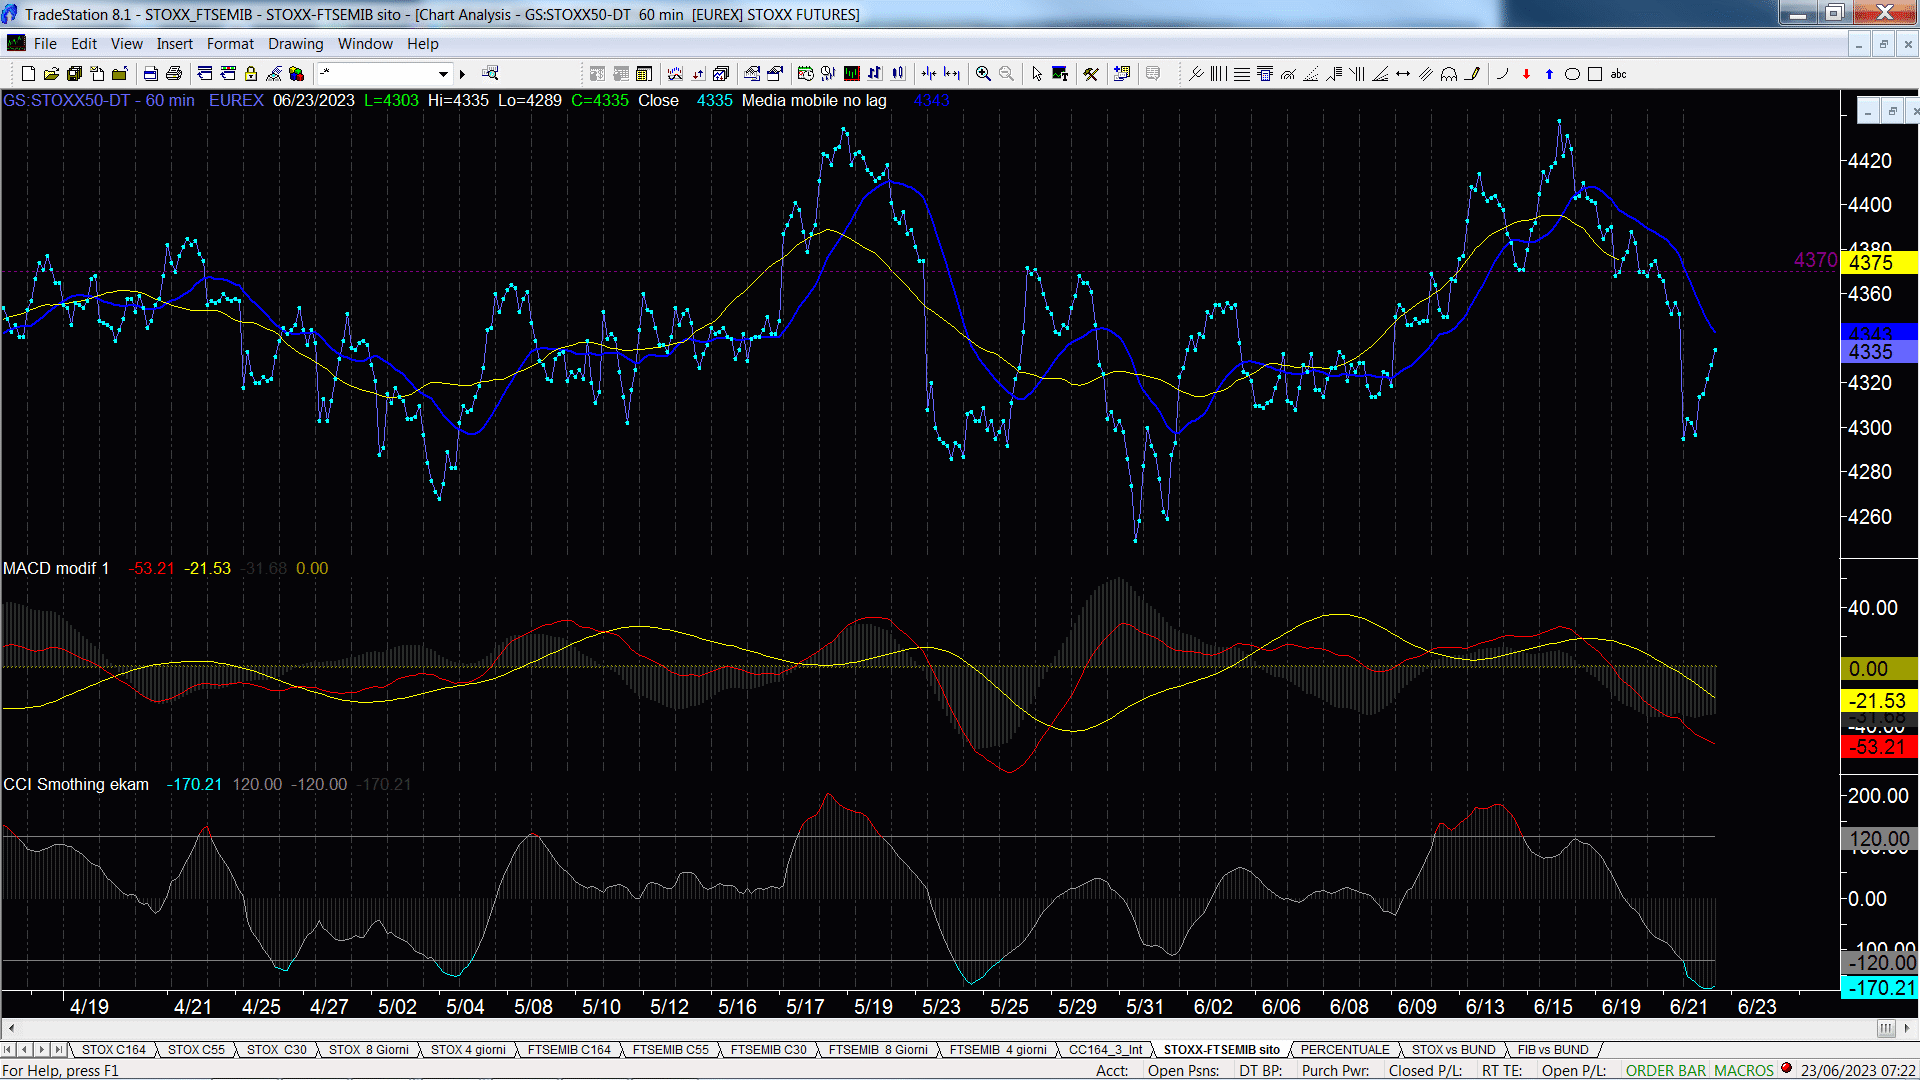The width and height of the screenshot is (1920, 1080).
Task: Click the arrow right of command line
Action: tap(462, 74)
